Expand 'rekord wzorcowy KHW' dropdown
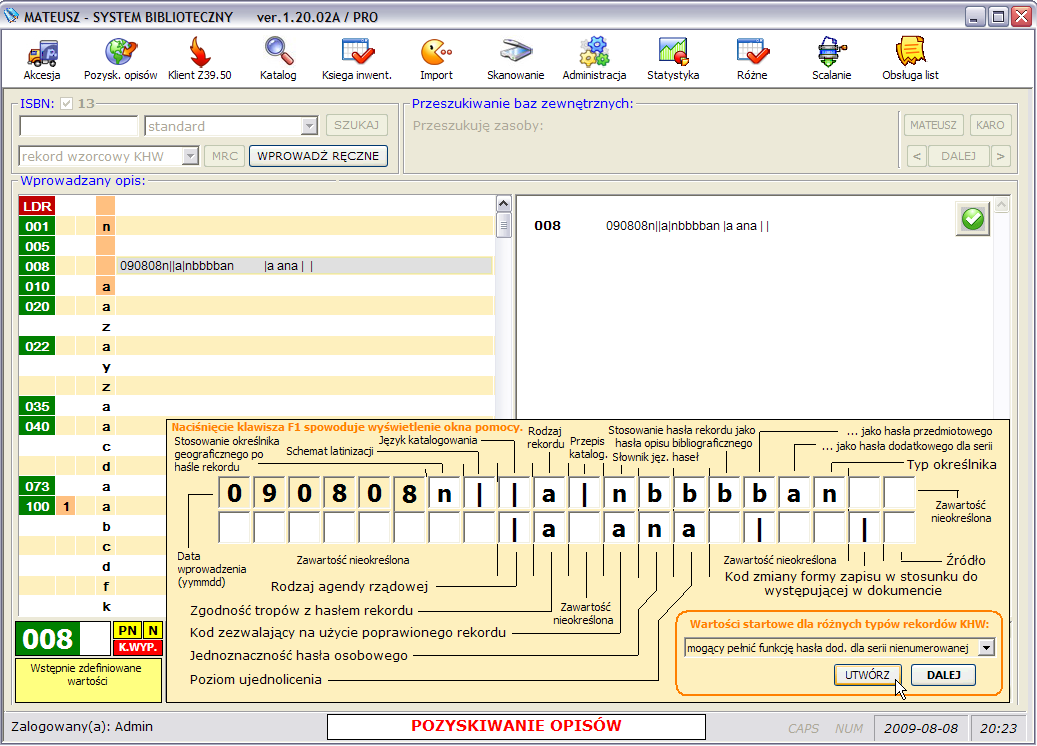The image size is (1037, 746). point(190,156)
